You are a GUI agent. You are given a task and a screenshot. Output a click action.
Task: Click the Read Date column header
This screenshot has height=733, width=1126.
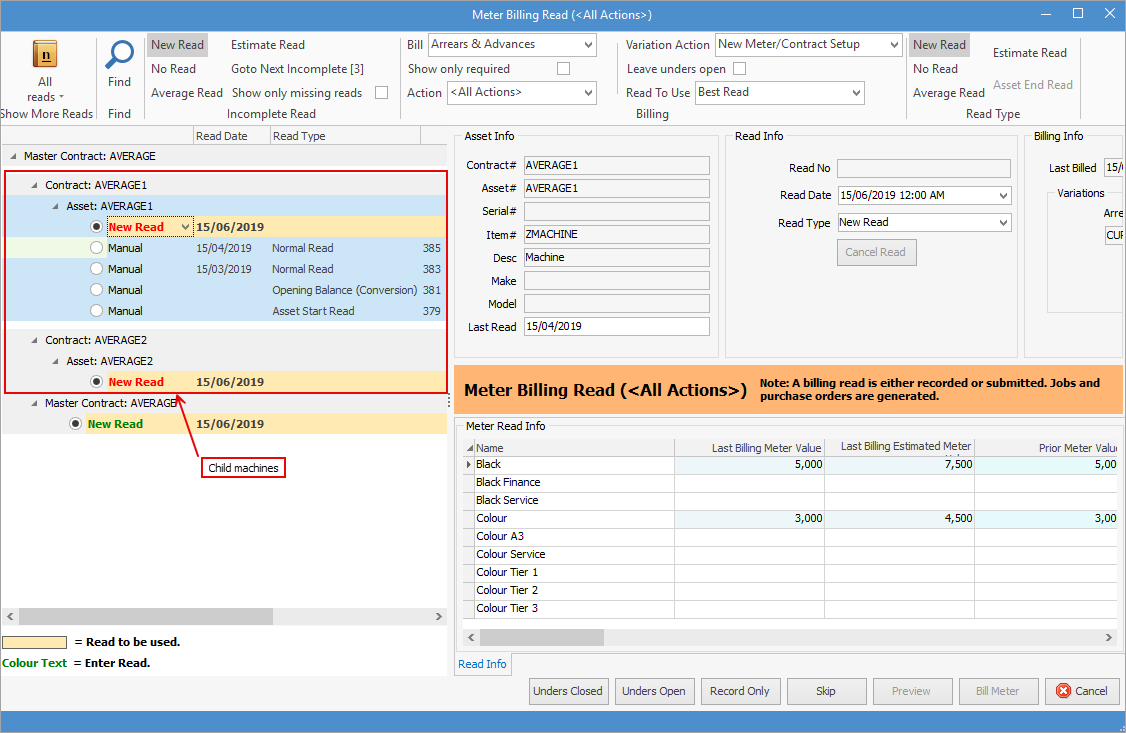pos(232,136)
